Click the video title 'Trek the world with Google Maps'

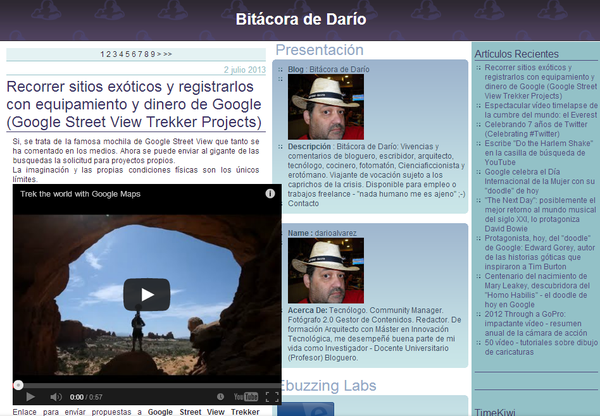(x=80, y=194)
